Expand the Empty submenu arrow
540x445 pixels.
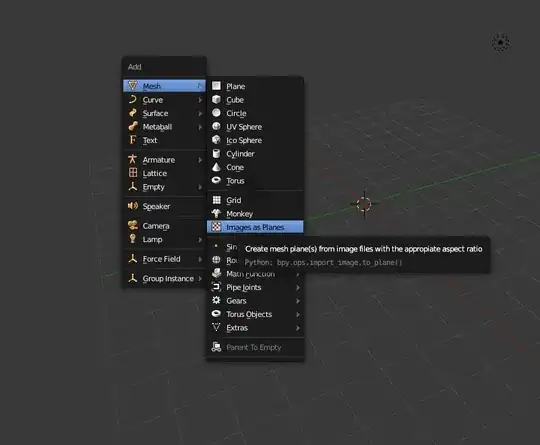200,187
